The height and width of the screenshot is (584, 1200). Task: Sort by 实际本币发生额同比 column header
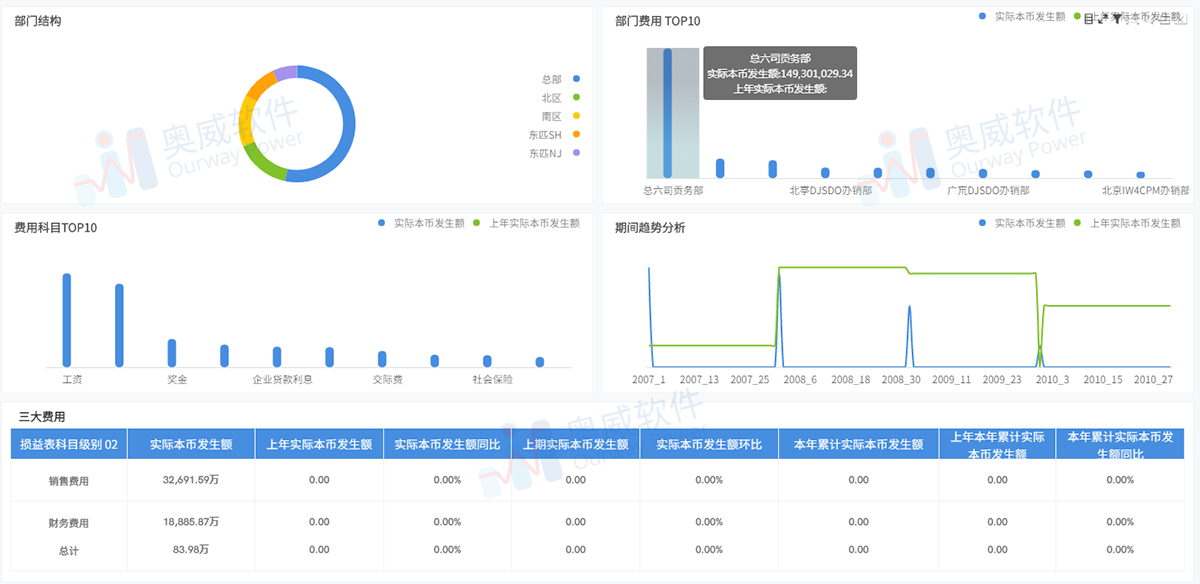[447, 445]
